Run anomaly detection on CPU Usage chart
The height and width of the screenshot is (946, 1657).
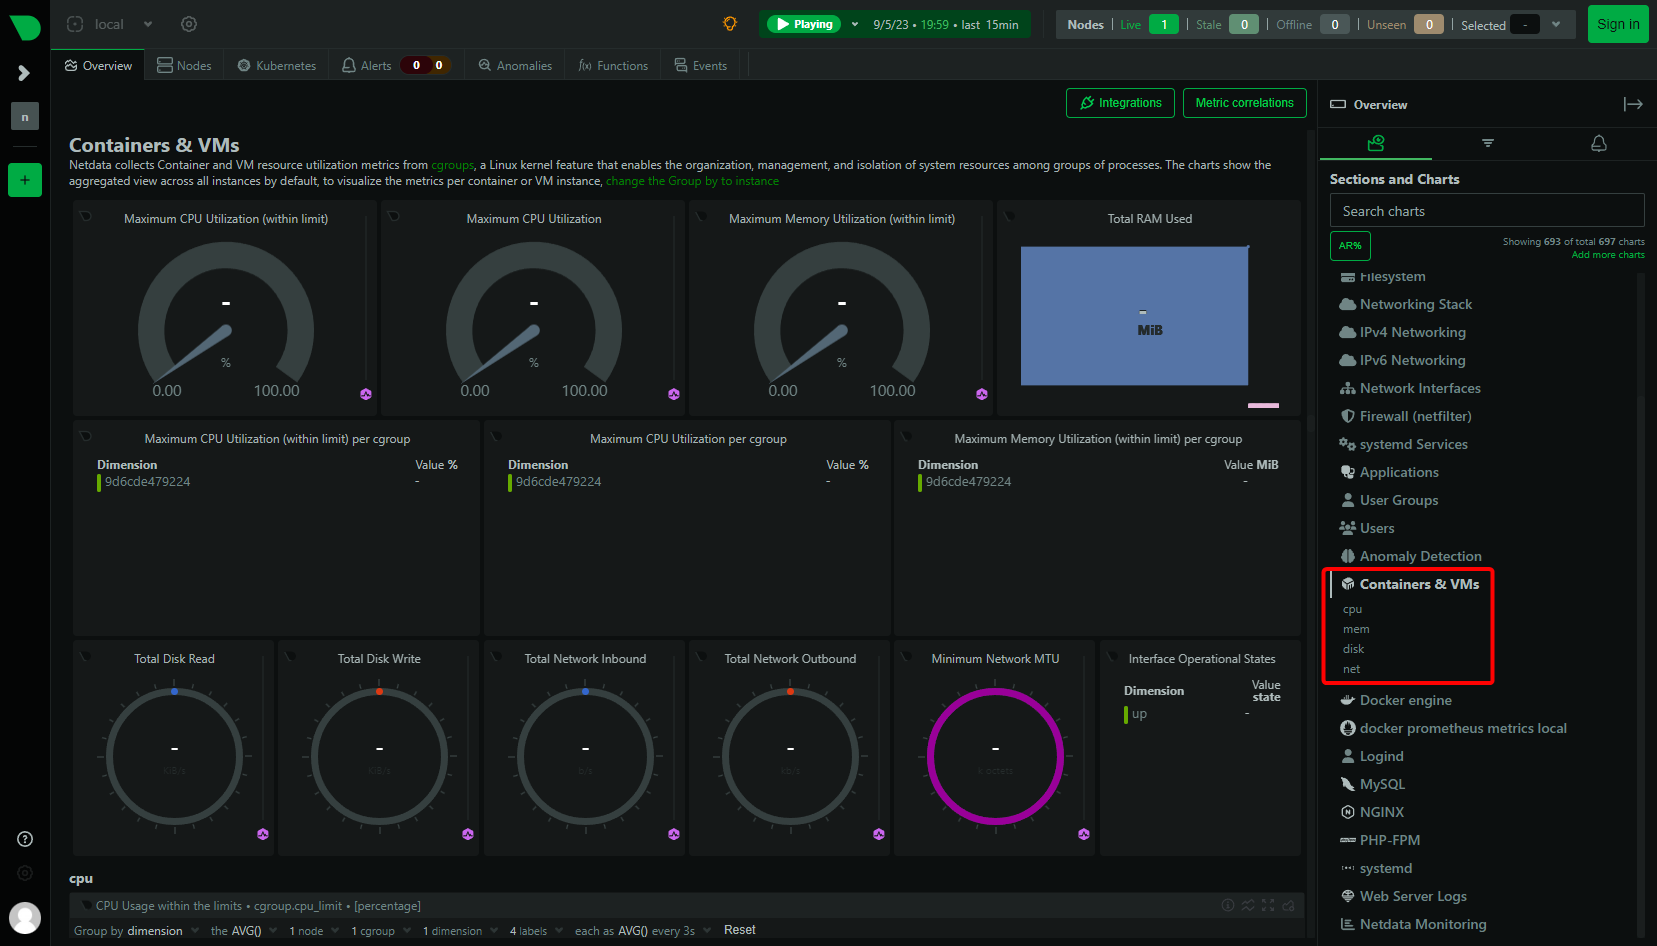coord(1248,905)
